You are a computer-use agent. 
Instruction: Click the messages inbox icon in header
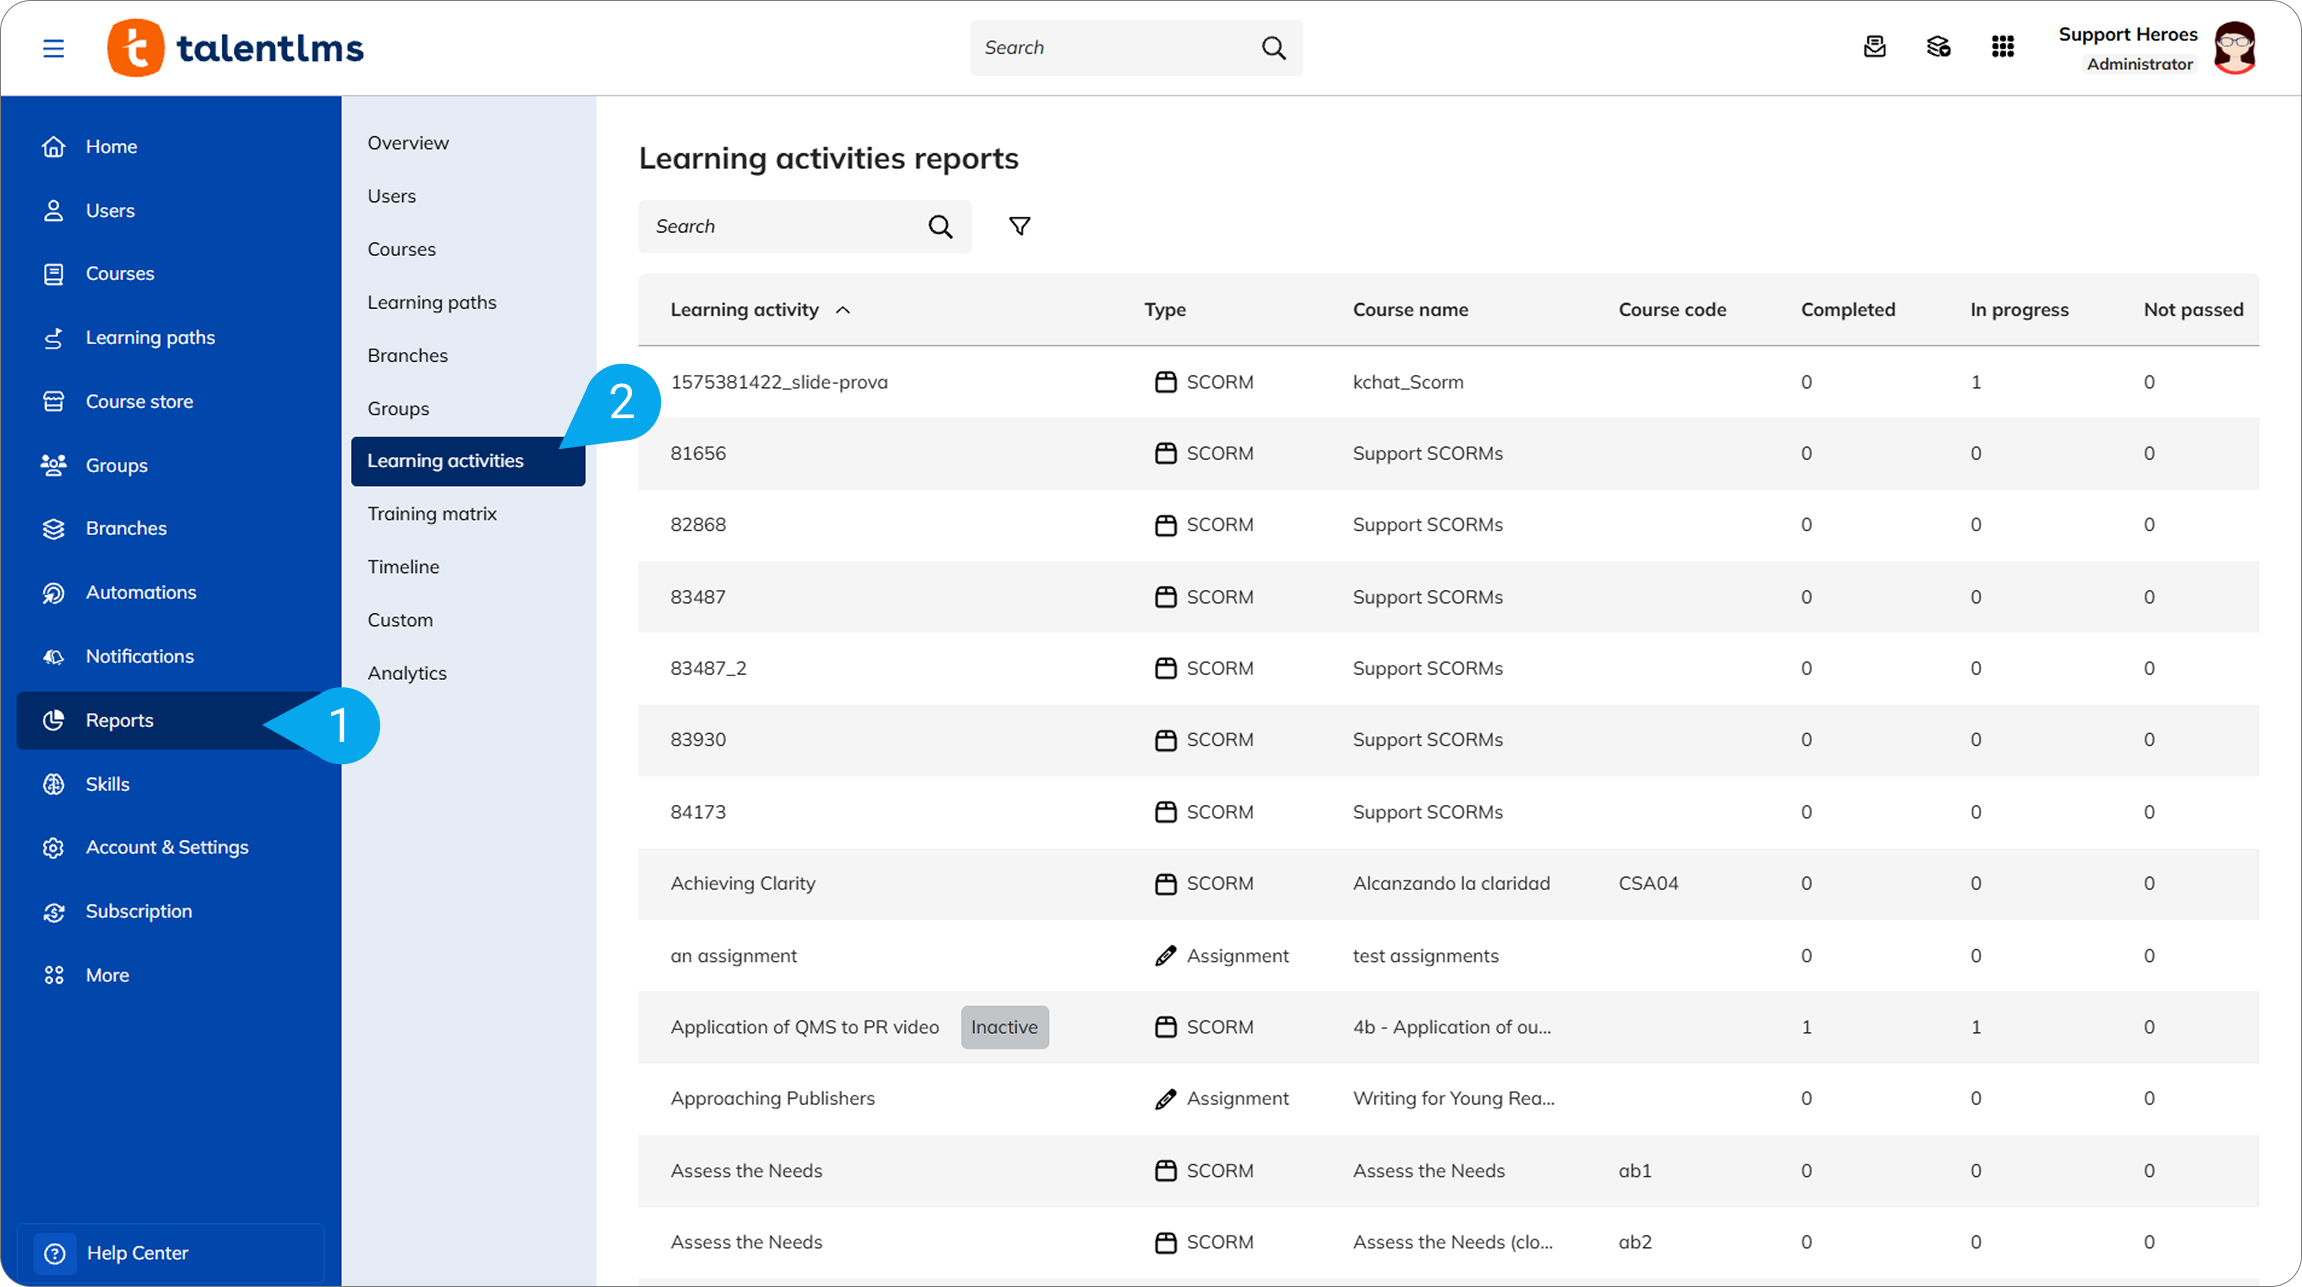1875,47
